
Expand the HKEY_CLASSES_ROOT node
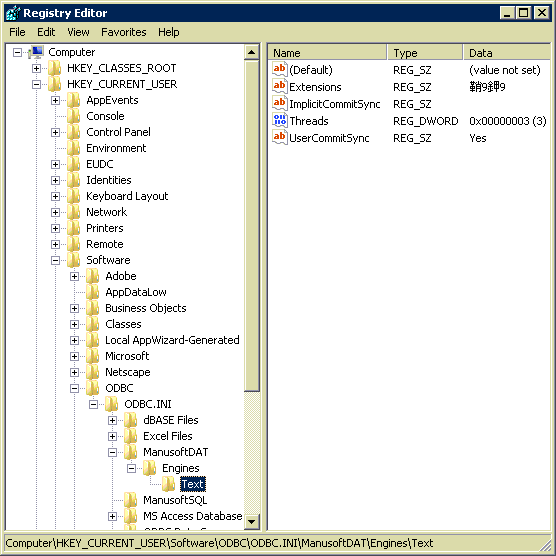click(36, 68)
